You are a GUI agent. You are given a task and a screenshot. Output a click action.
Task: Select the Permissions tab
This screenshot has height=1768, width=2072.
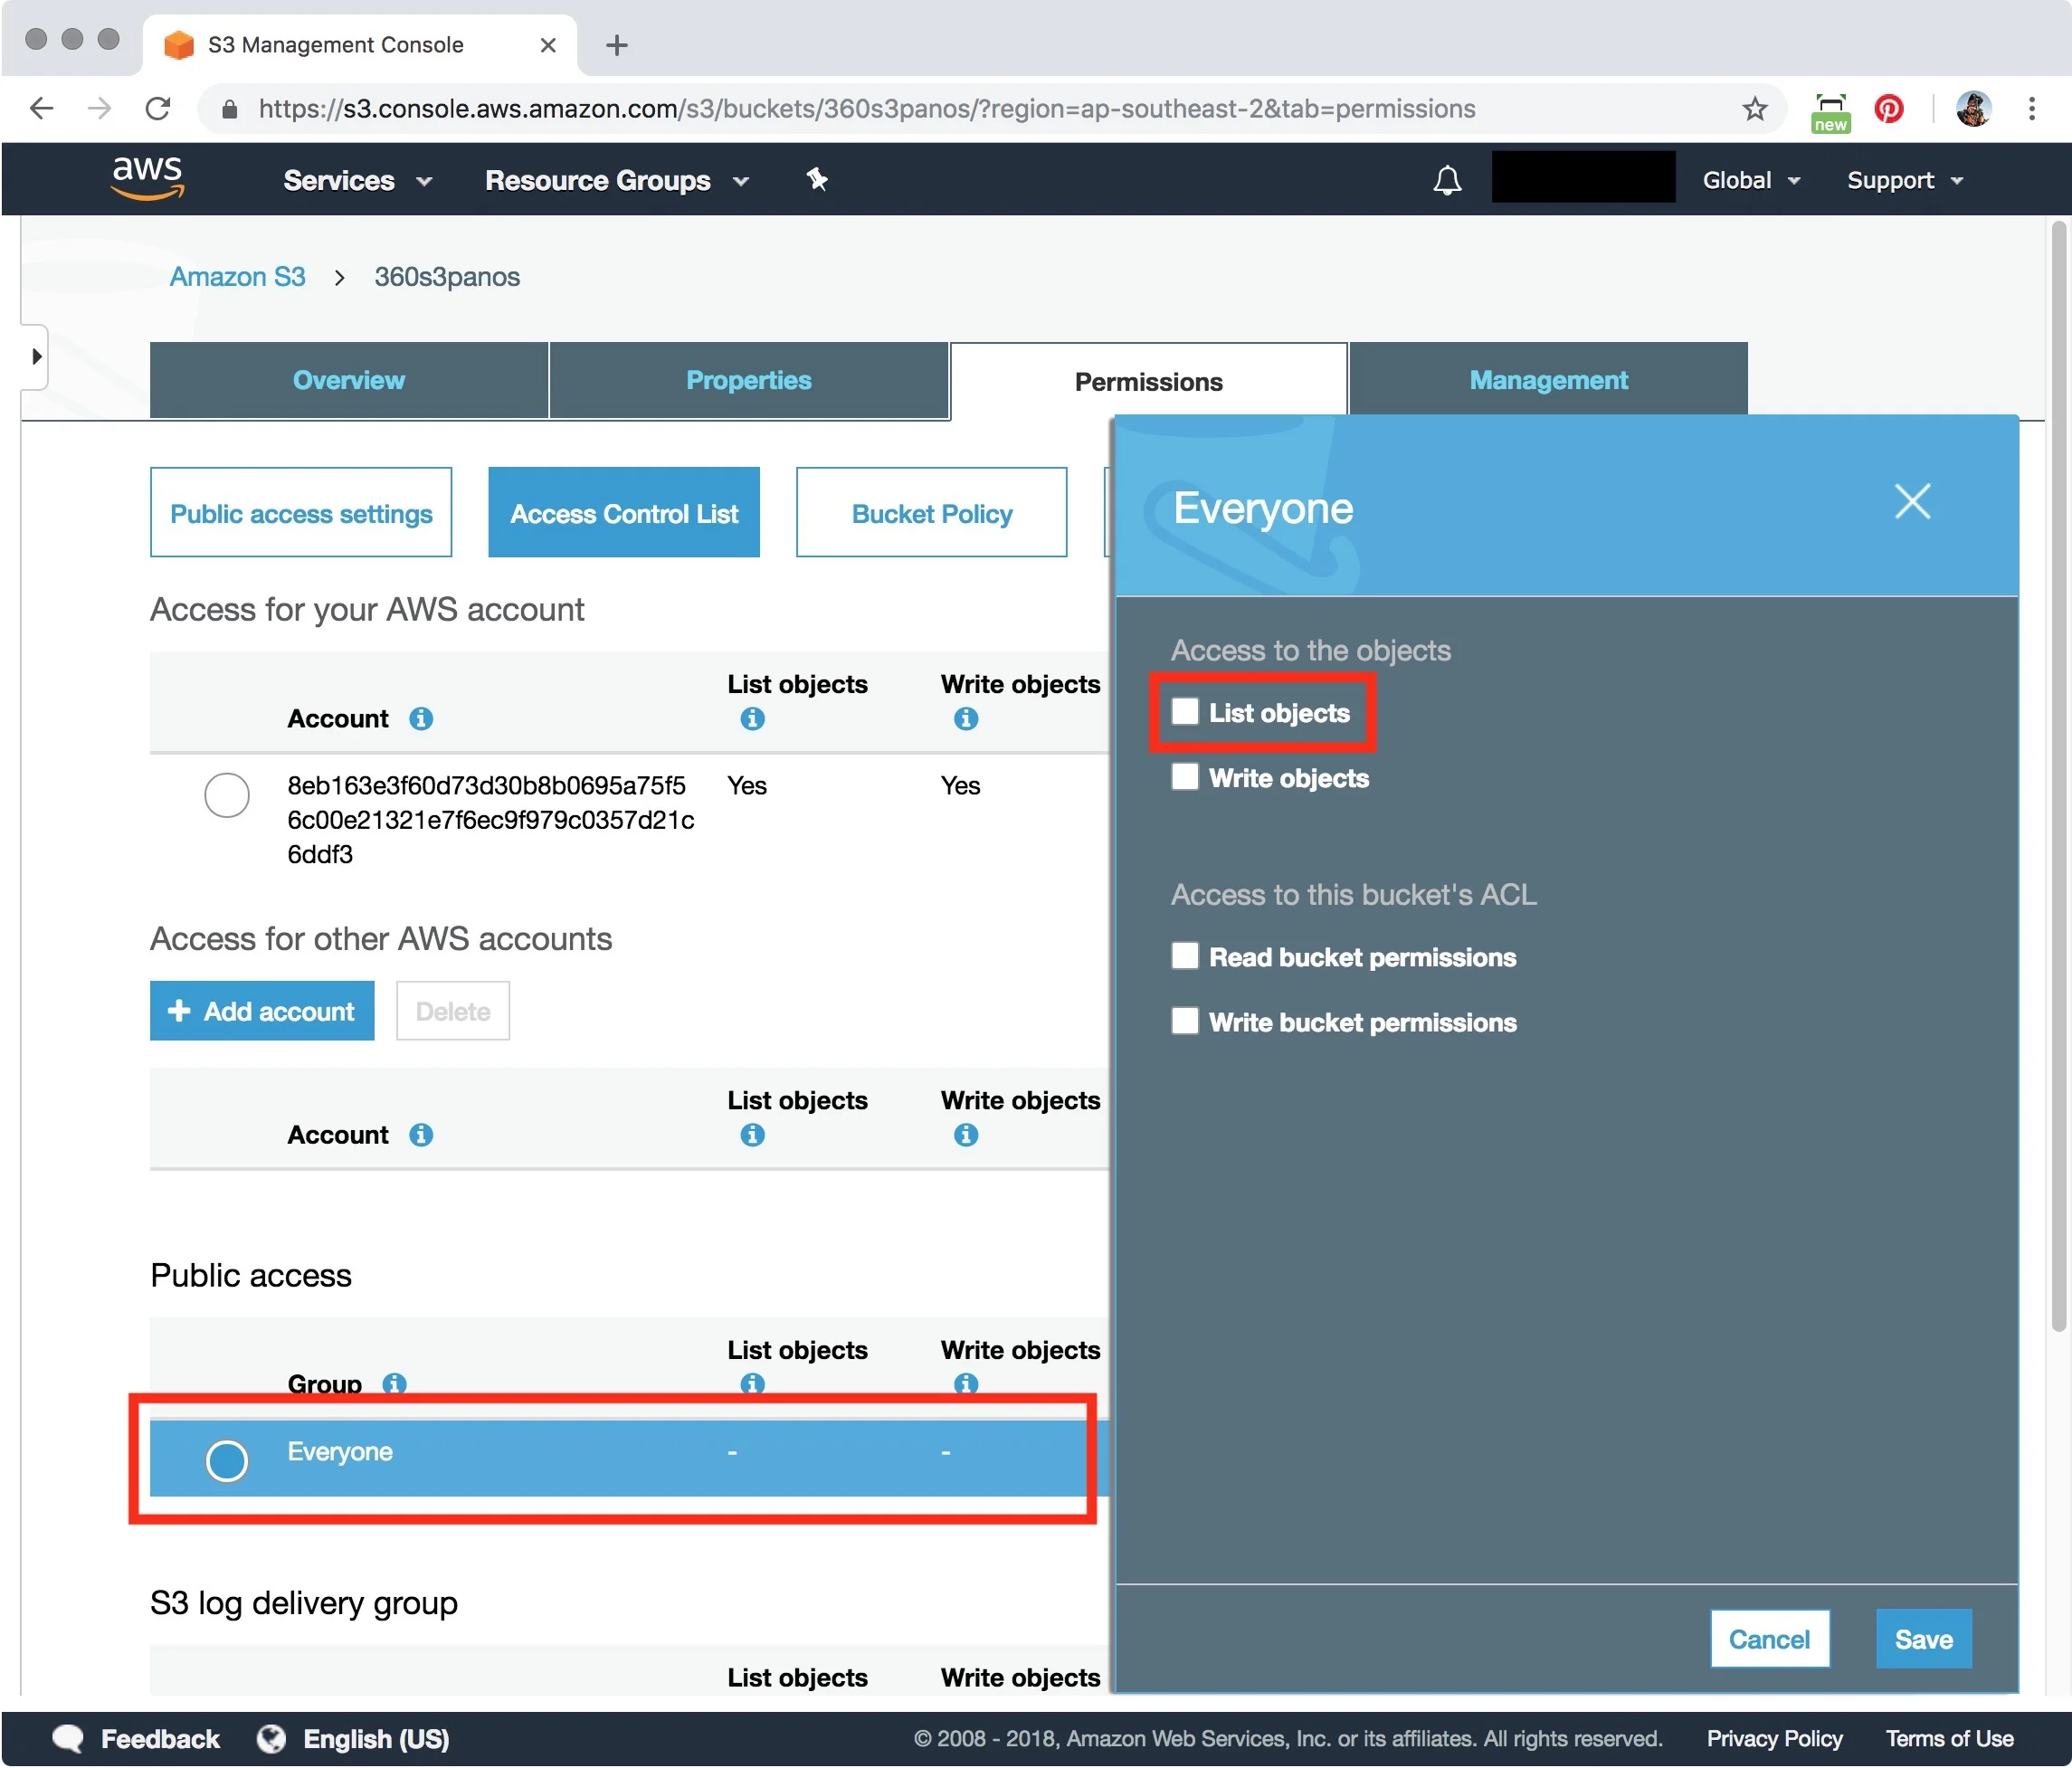click(x=1148, y=381)
